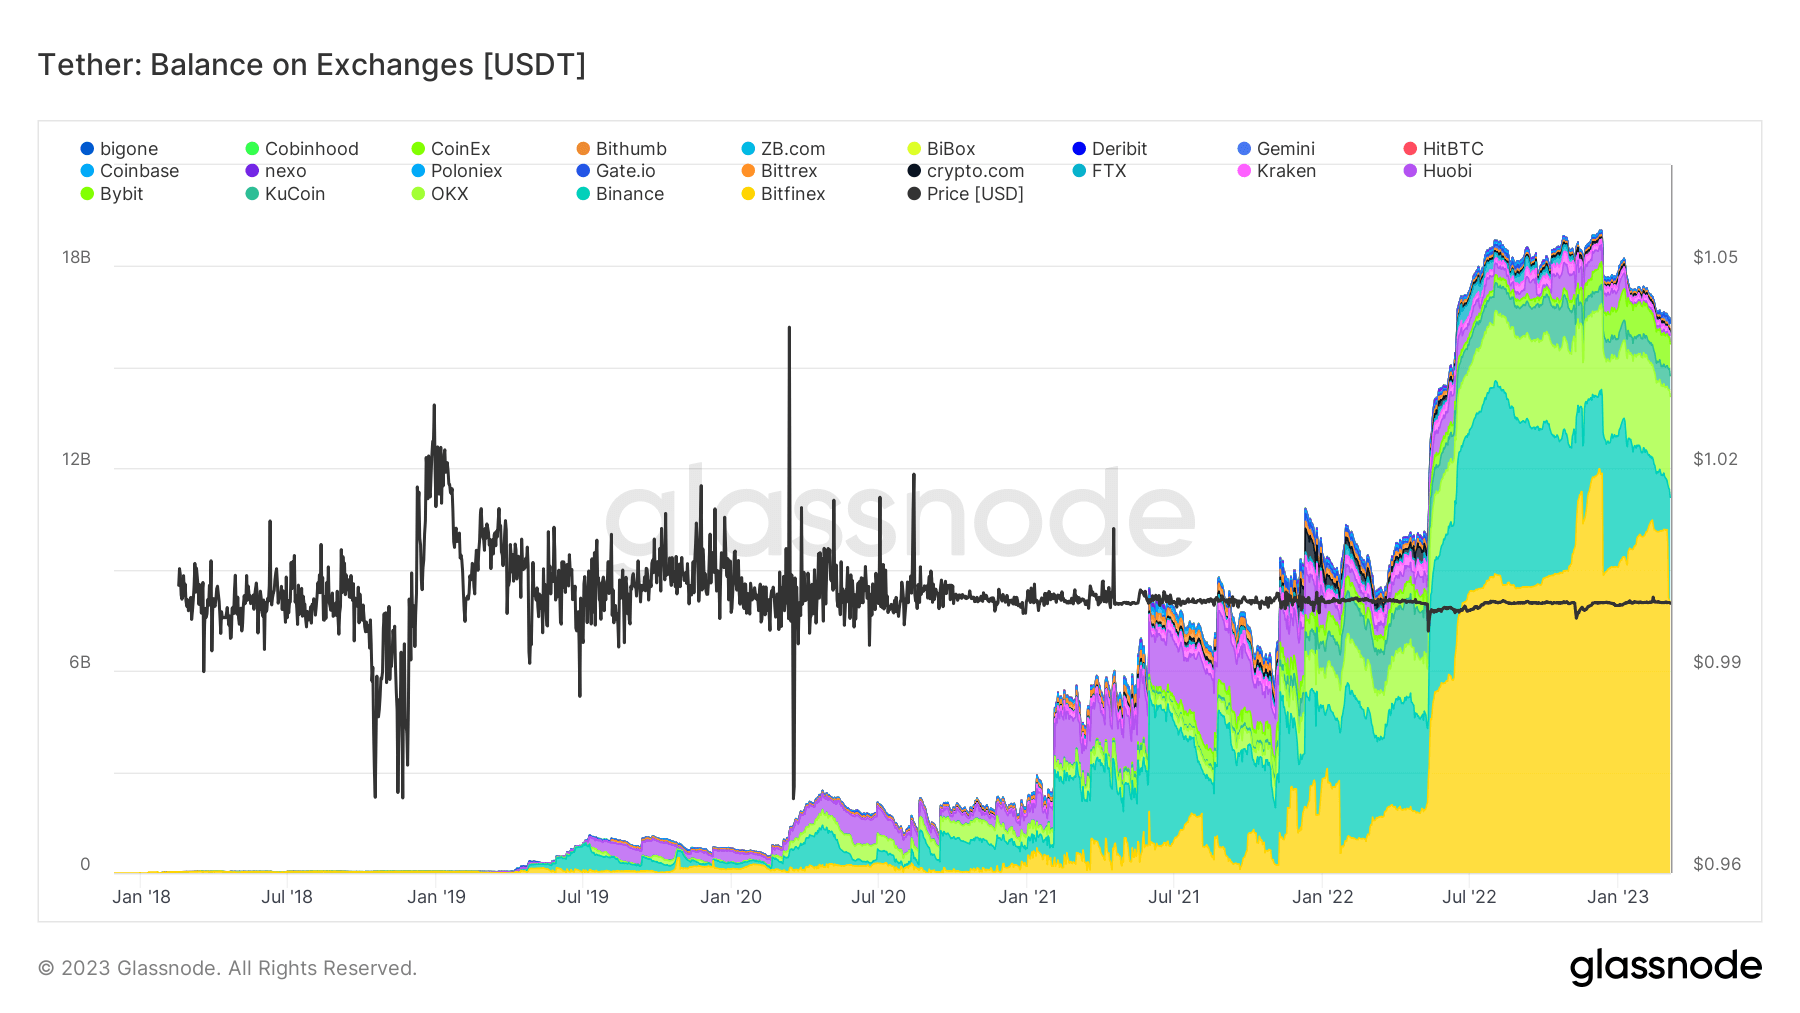Click the 12B left axis label

tap(76, 459)
